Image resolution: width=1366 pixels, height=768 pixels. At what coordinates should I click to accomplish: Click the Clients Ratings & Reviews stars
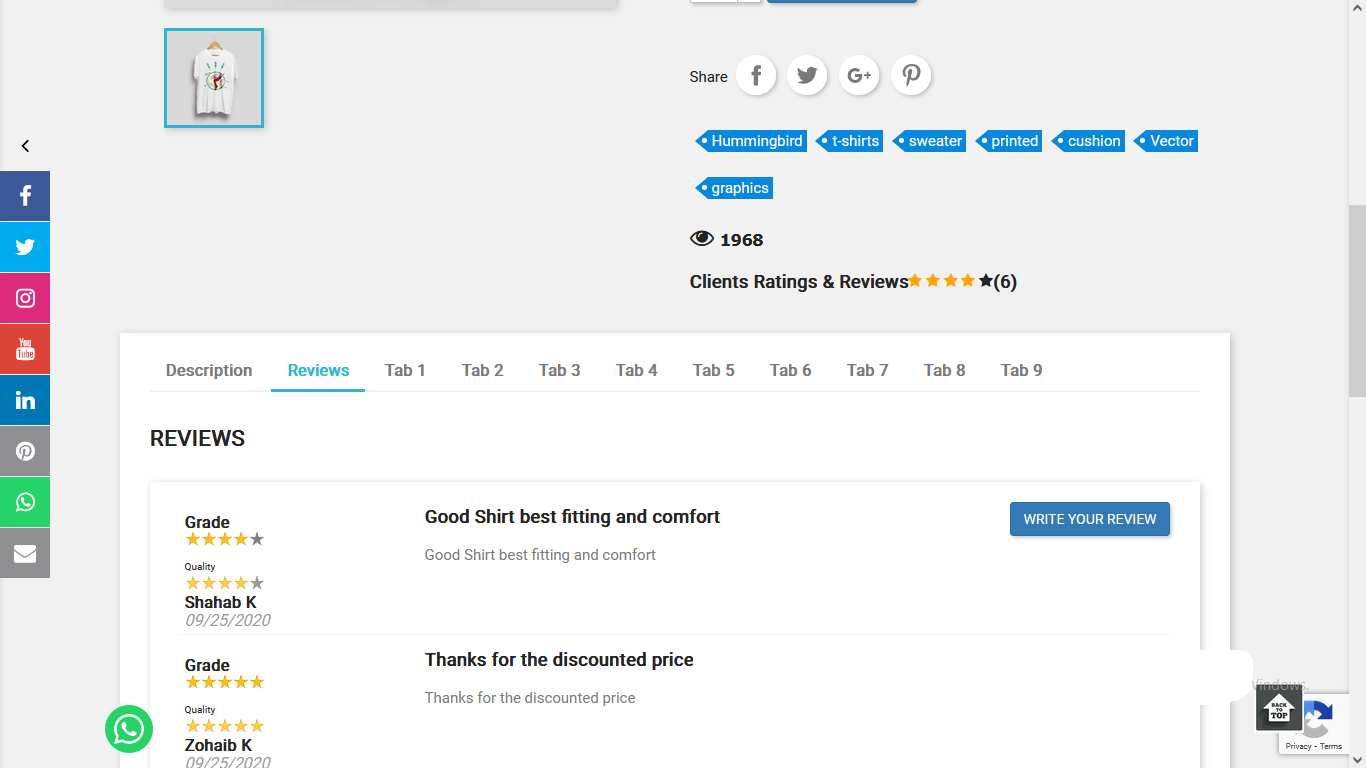pos(950,281)
